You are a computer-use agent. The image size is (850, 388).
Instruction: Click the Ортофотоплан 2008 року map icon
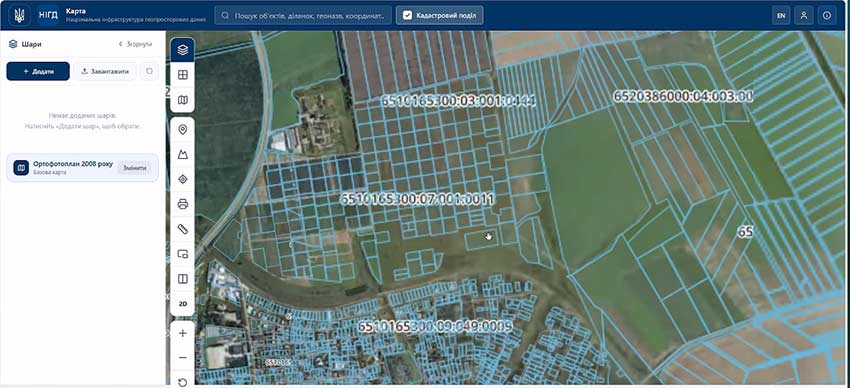point(21,167)
